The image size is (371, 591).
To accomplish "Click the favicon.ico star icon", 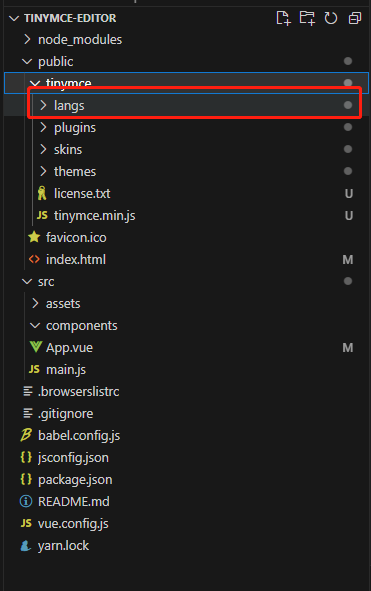I will [34, 237].
